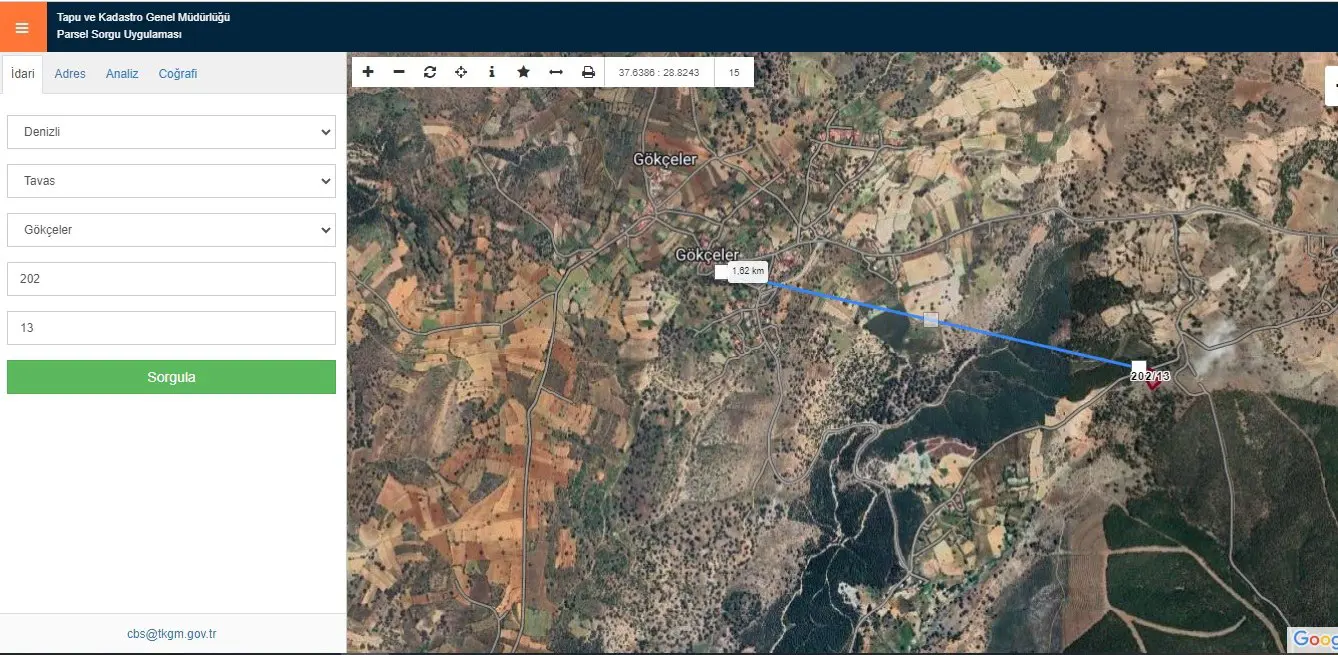Zoom out with the minus icon
This screenshot has height=655, width=1338.
pos(399,72)
